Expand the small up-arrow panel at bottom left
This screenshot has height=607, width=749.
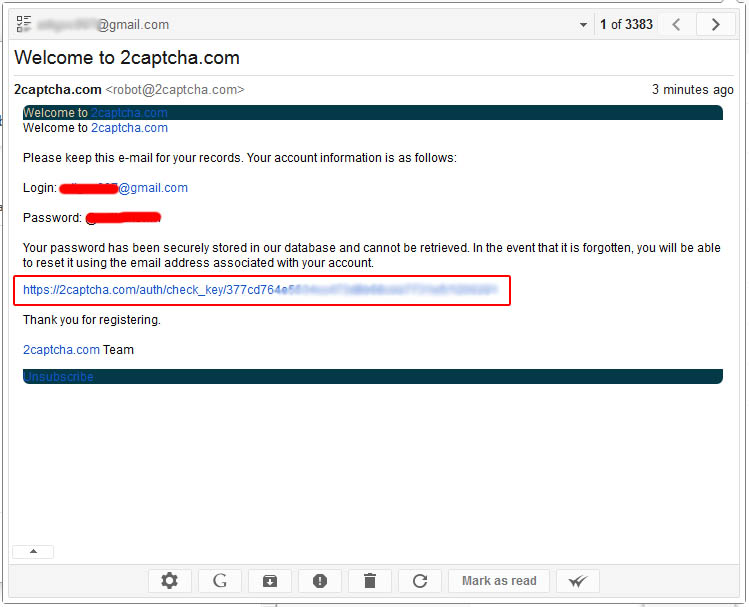click(x=33, y=552)
